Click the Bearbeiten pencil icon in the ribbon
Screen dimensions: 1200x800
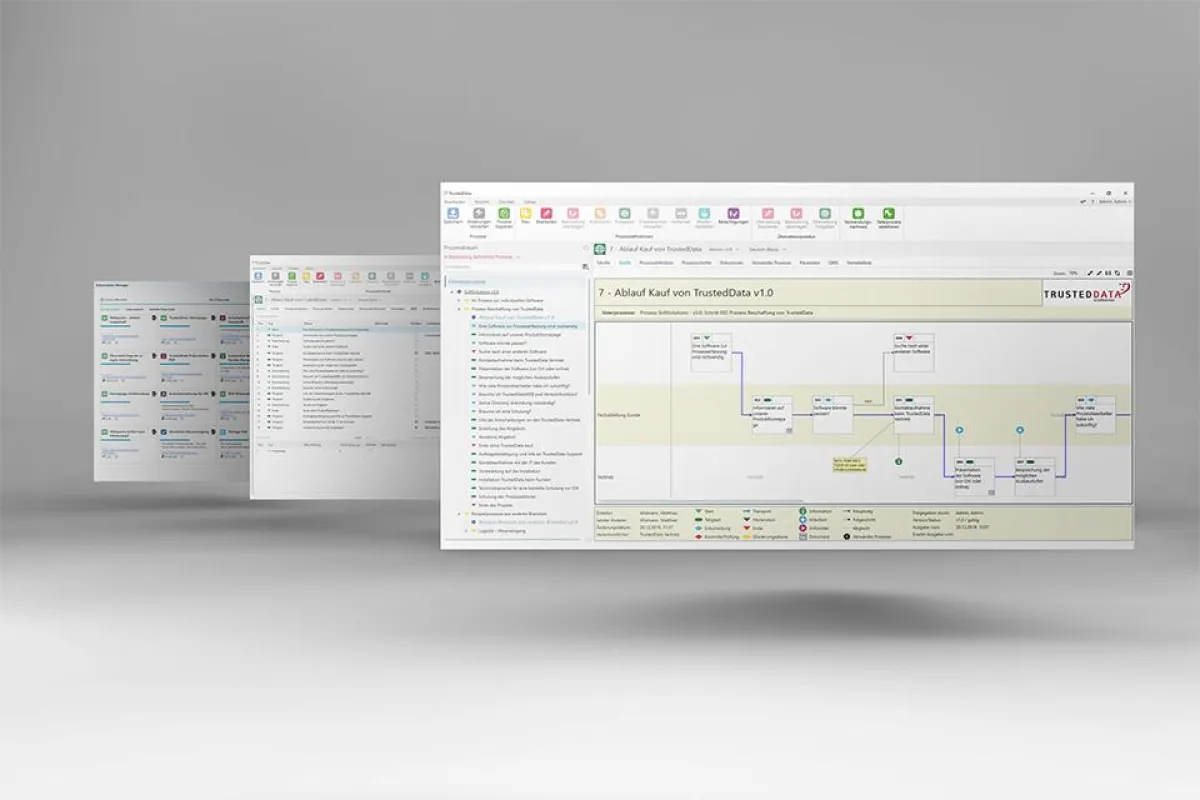[x=546, y=213]
